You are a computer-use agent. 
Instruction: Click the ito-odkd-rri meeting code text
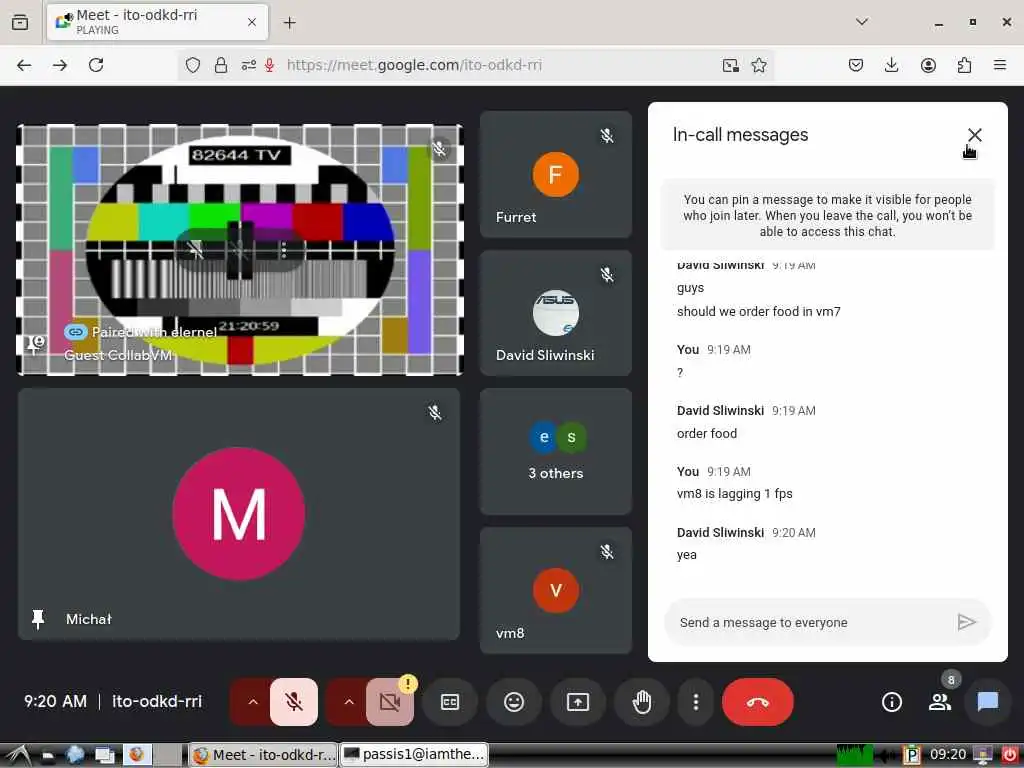click(157, 701)
